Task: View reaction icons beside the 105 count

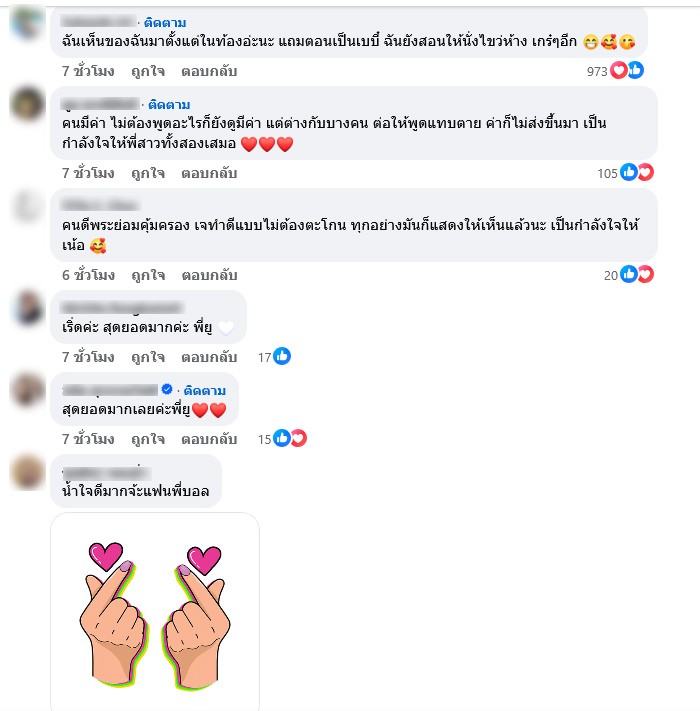Action: [637, 172]
